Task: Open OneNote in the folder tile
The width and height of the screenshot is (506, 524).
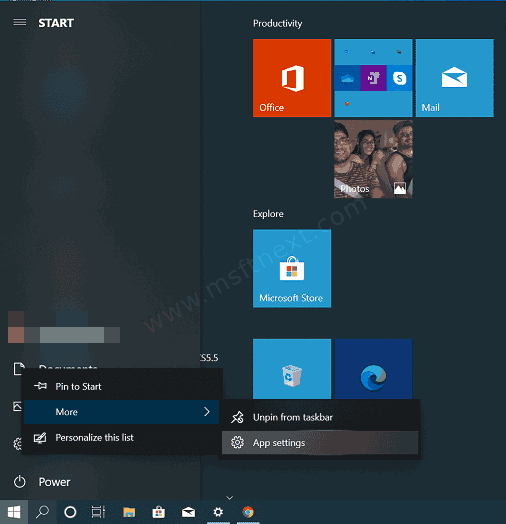Action: tap(373, 78)
